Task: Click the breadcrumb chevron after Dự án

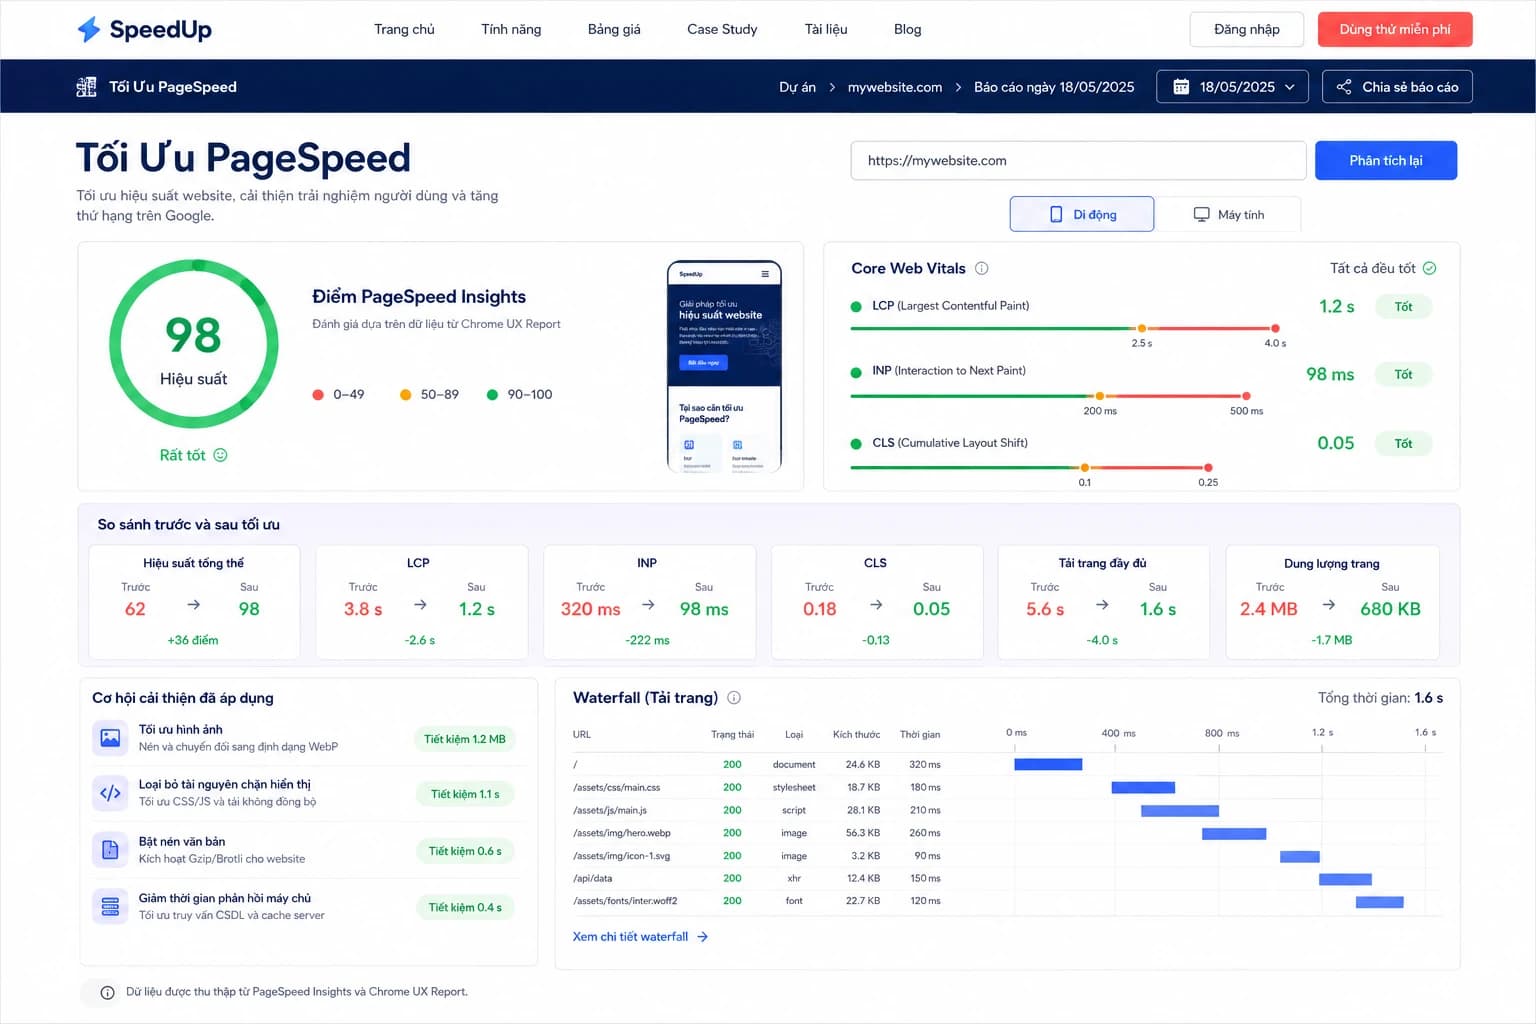Action: tap(832, 87)
